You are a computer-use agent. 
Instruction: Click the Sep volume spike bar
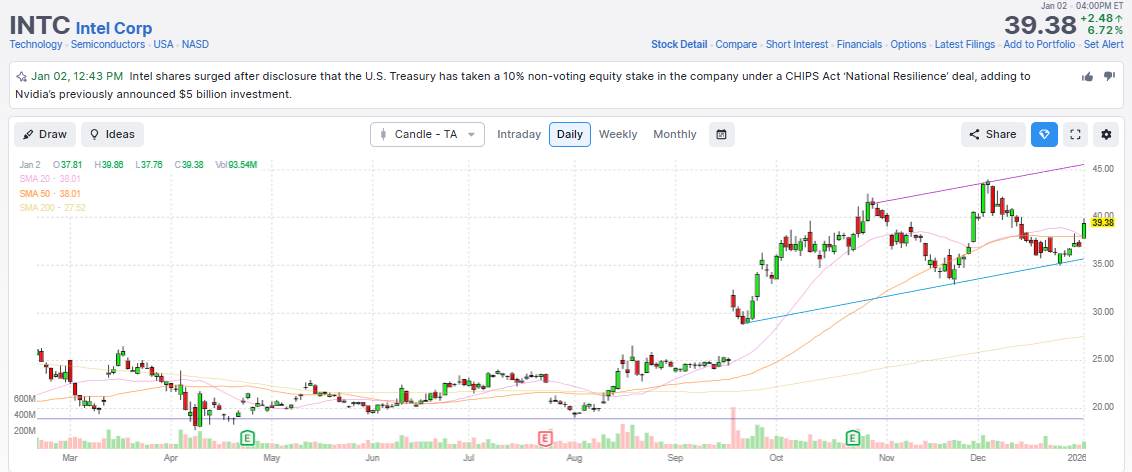pos(733,428)
